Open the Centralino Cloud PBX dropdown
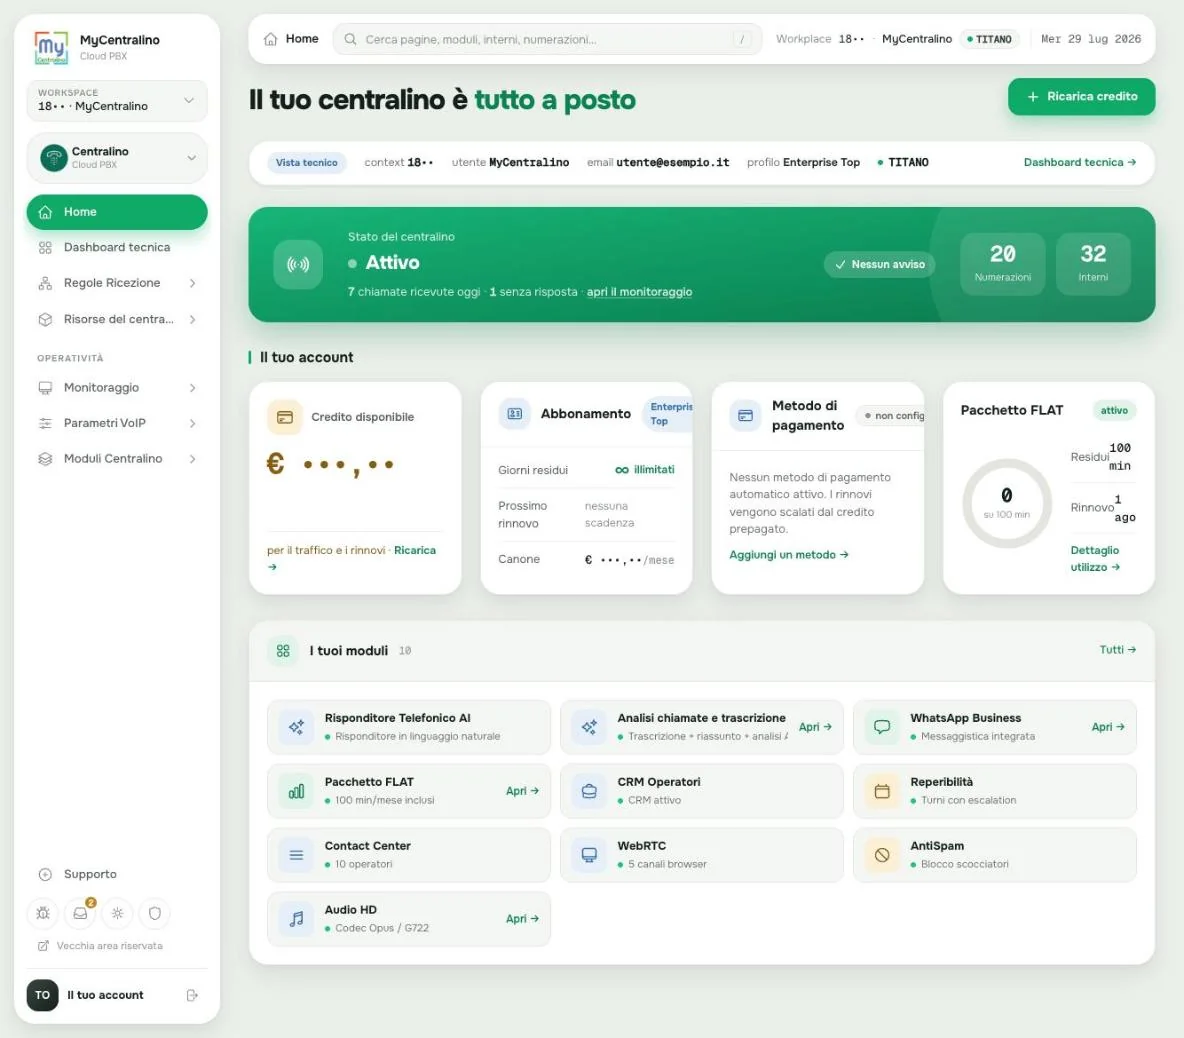Screen dimensions: 1184x1038 (x=117, y=158)
